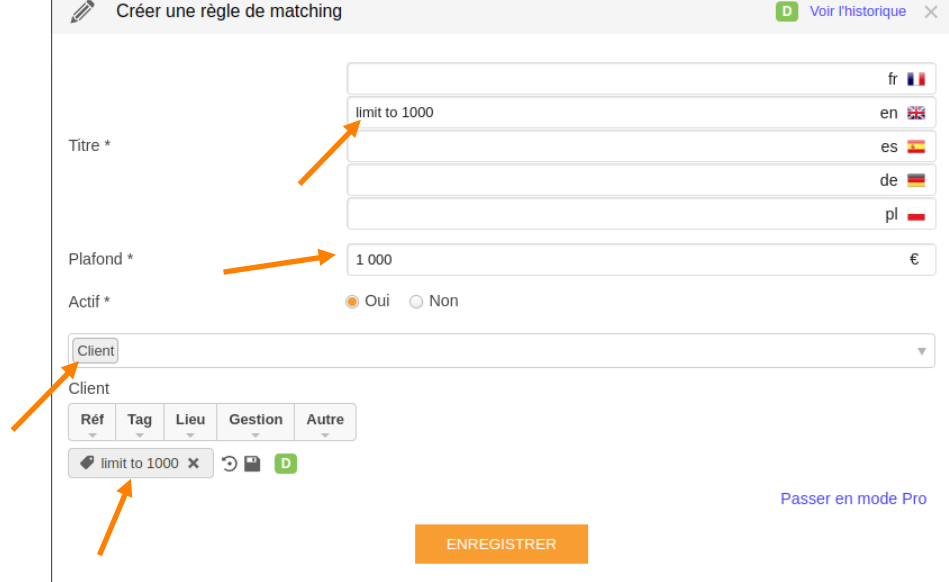The image size is (949, 582).
Task: Click the floppy disk save icon
Action: 252,464
